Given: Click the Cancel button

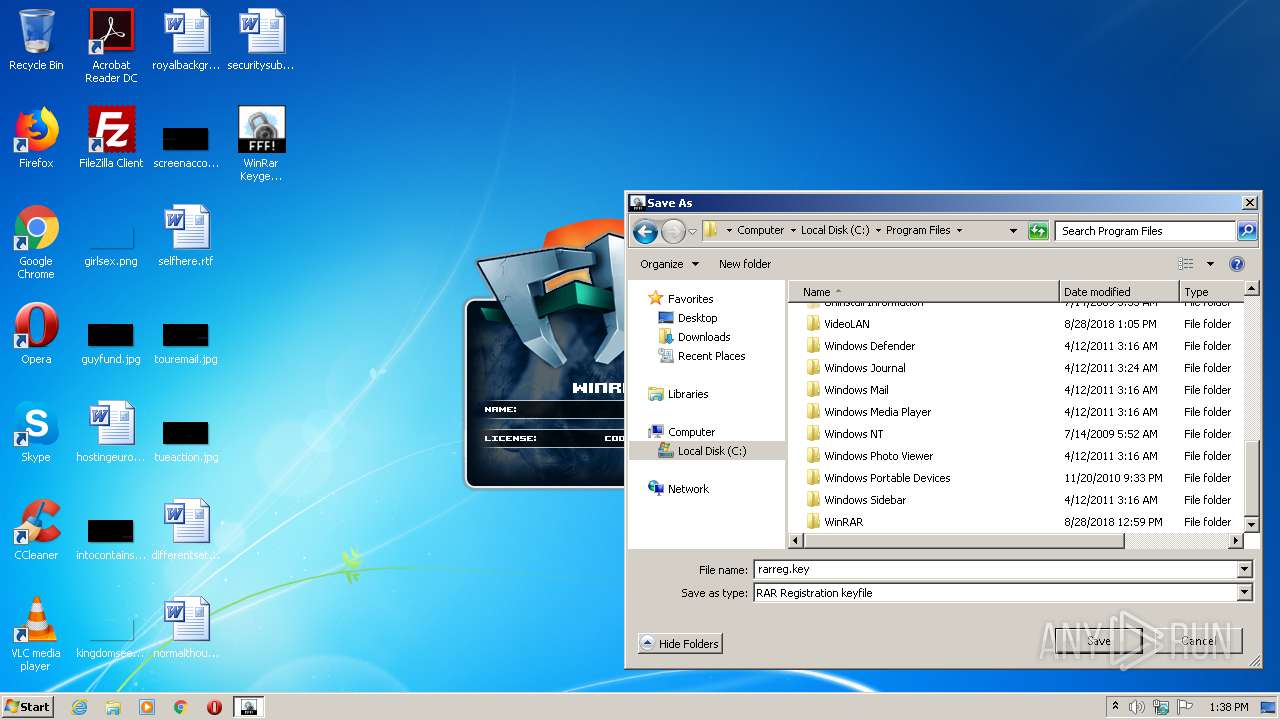Looking at the screenshot, I should pyautogui.click(x=1198, y=641).
